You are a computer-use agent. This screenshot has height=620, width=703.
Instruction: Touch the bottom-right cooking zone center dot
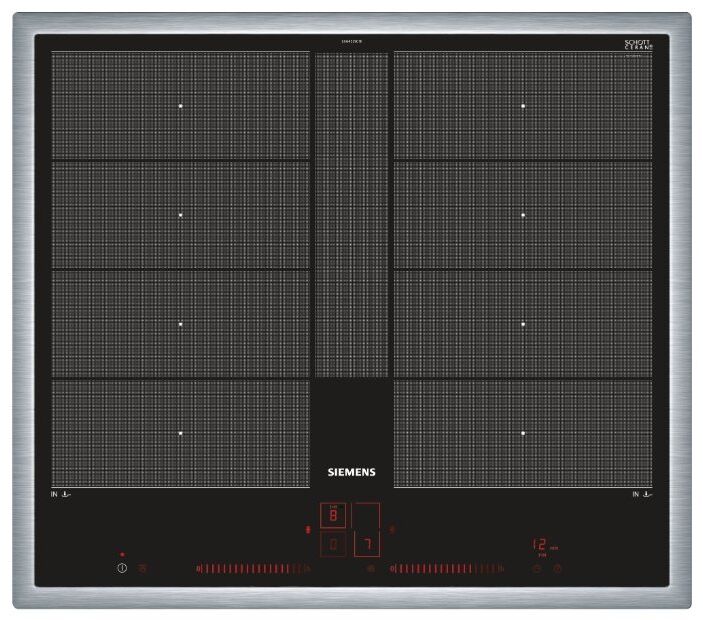click(522, 433)
